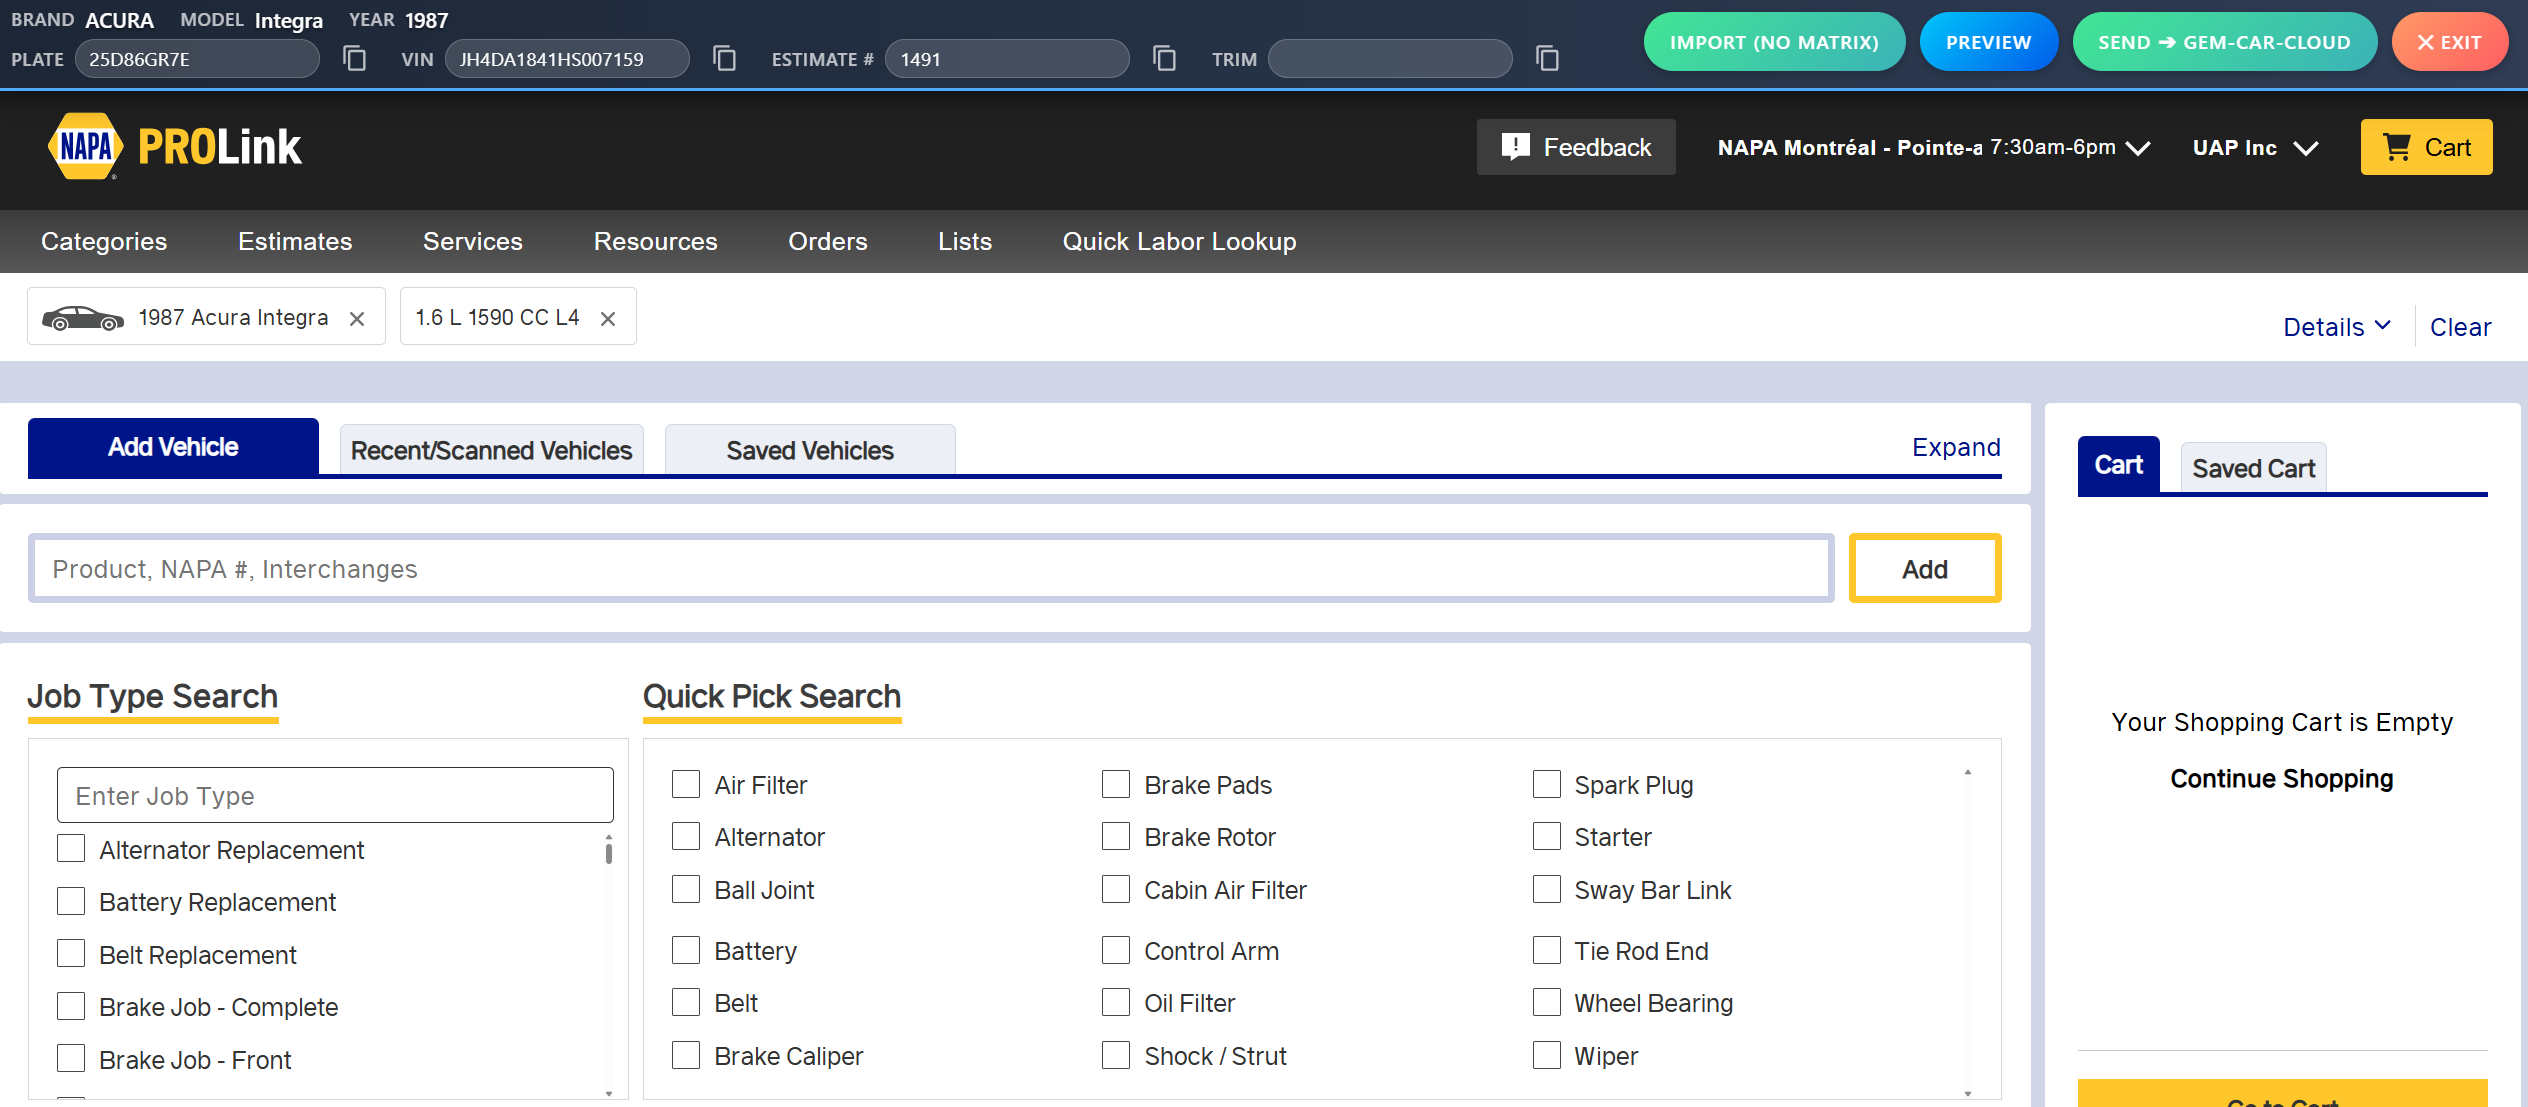Remove the 1.6 L 1590 CC L4 engine chip
Viewport: 2528px width, 1107px height.
[x=608, y=318]
